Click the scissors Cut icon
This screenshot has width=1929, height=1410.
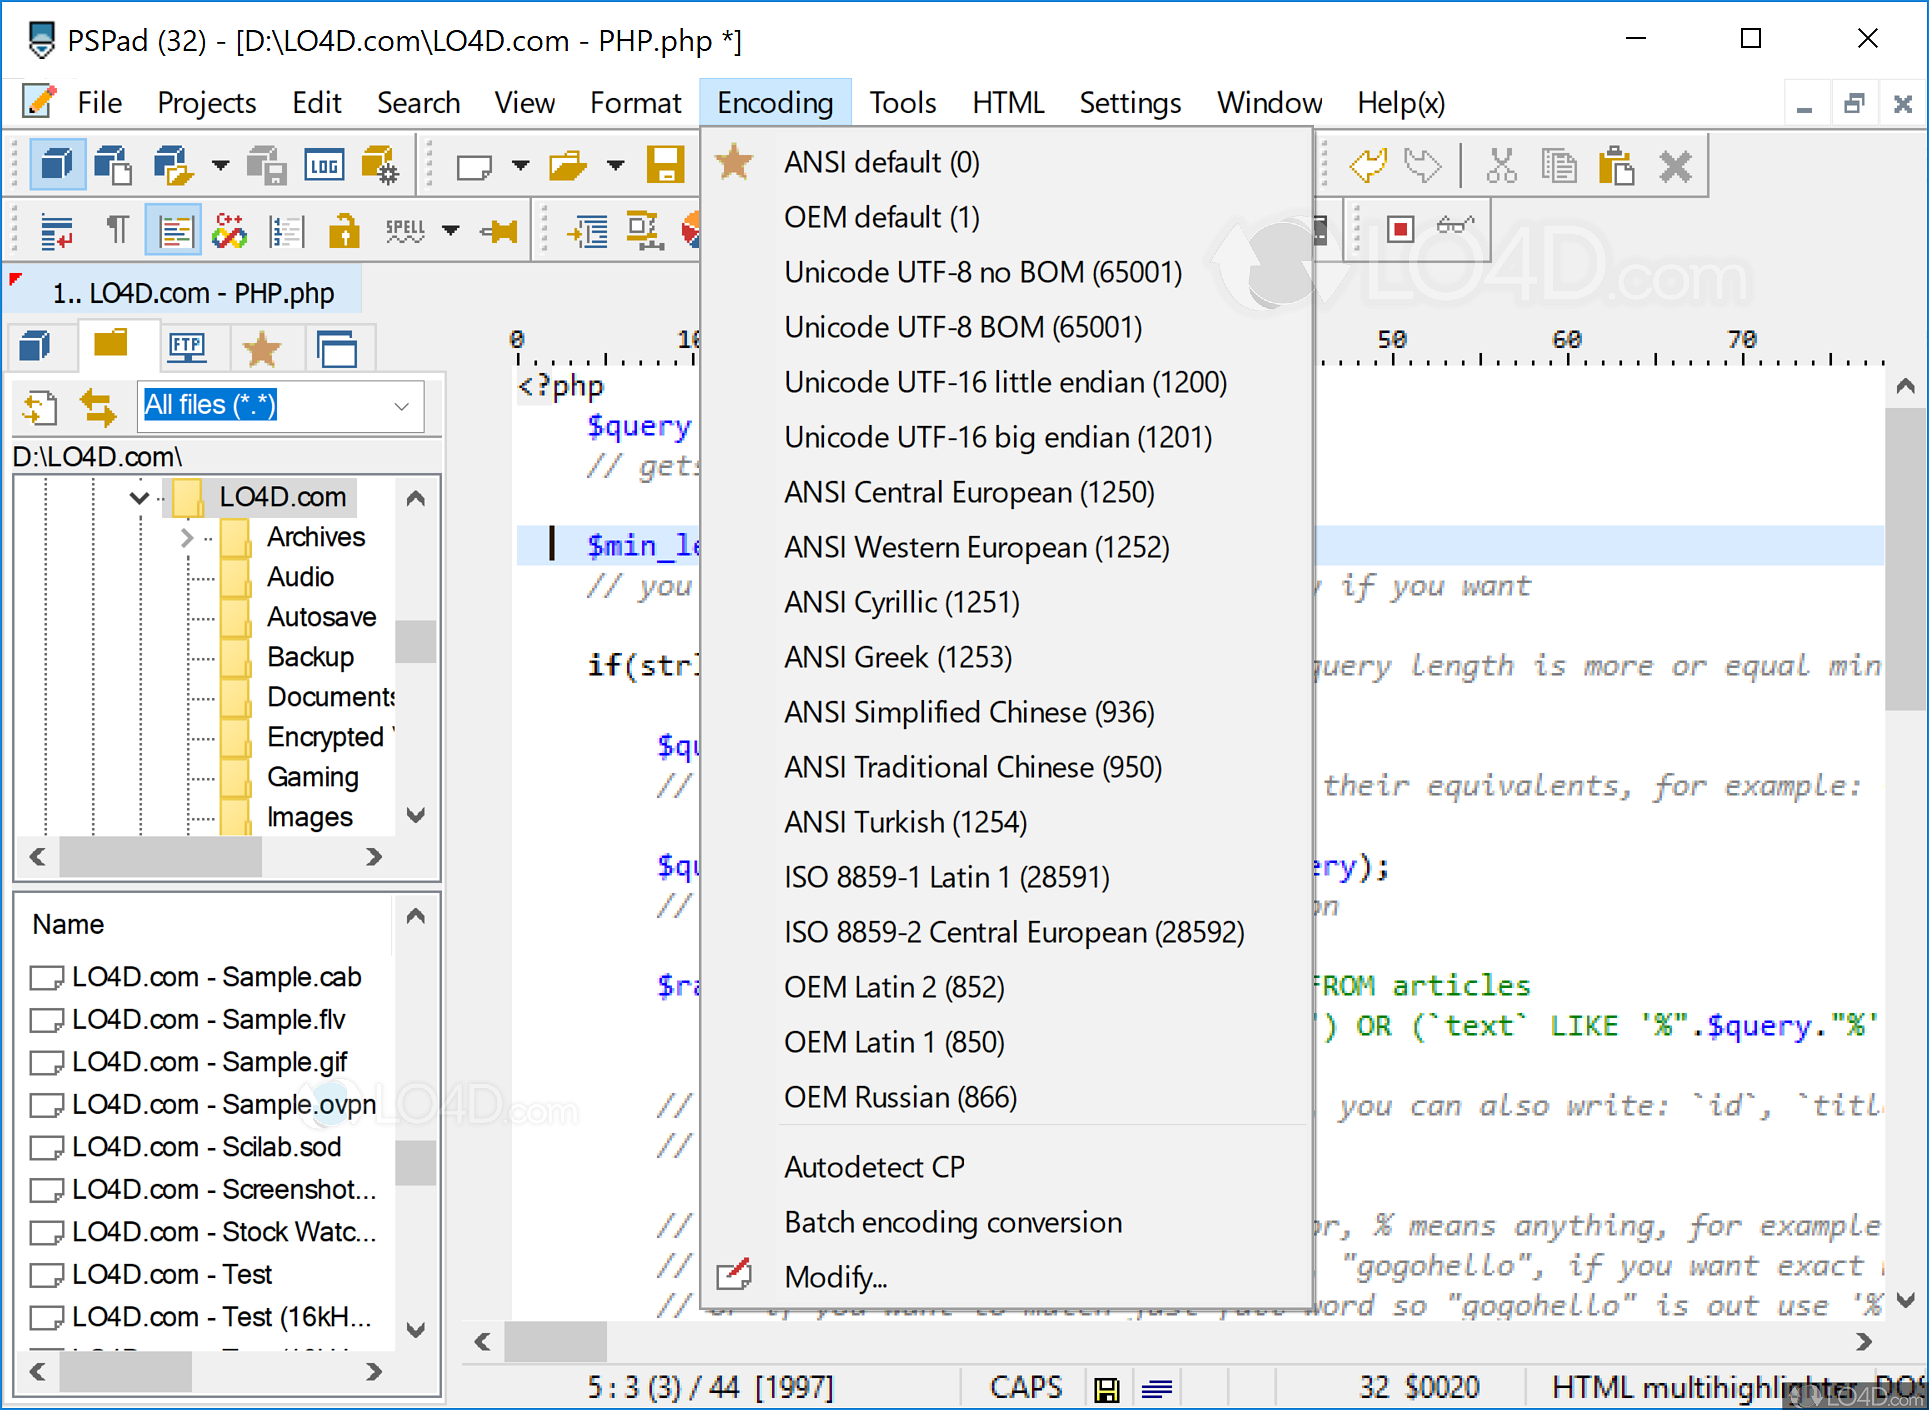[1501, 165]
